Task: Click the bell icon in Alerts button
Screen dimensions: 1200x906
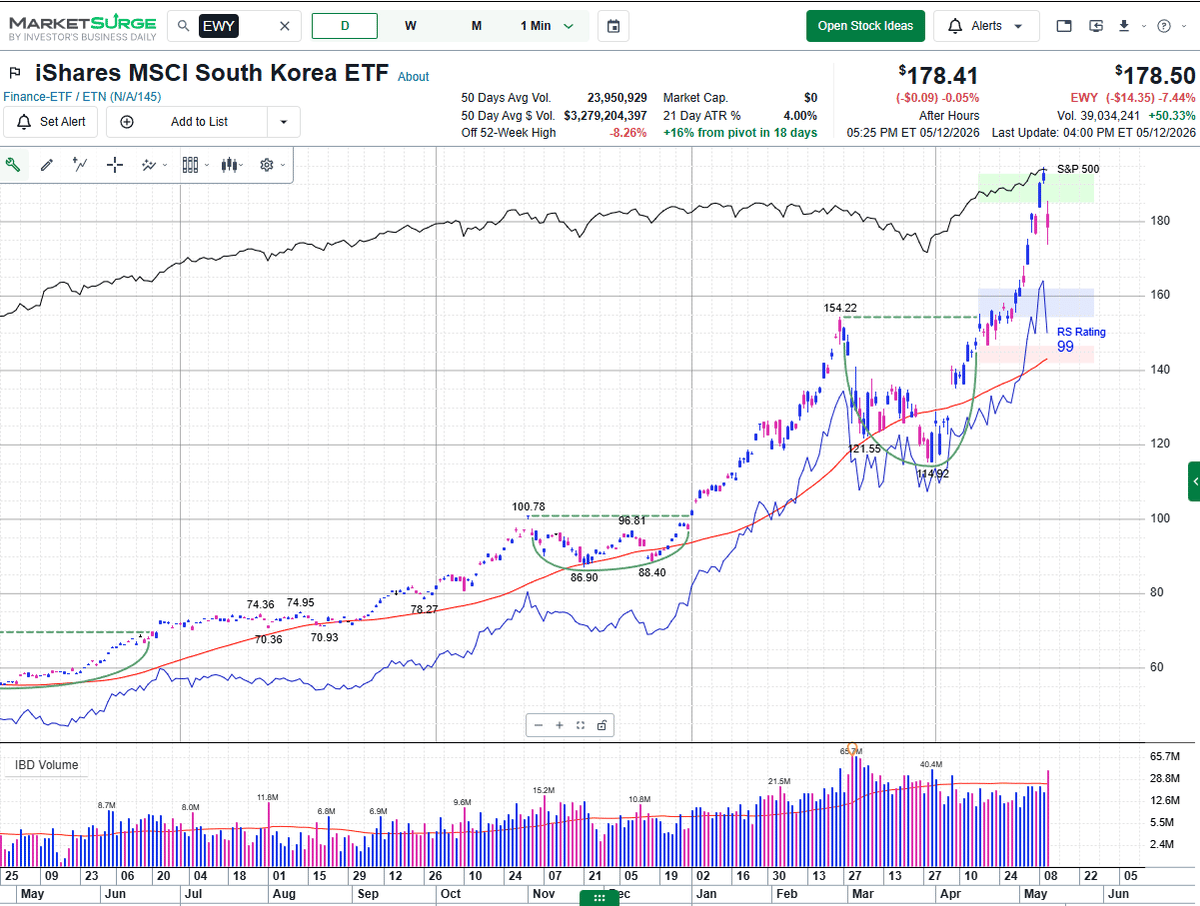Action: (956, 26)
